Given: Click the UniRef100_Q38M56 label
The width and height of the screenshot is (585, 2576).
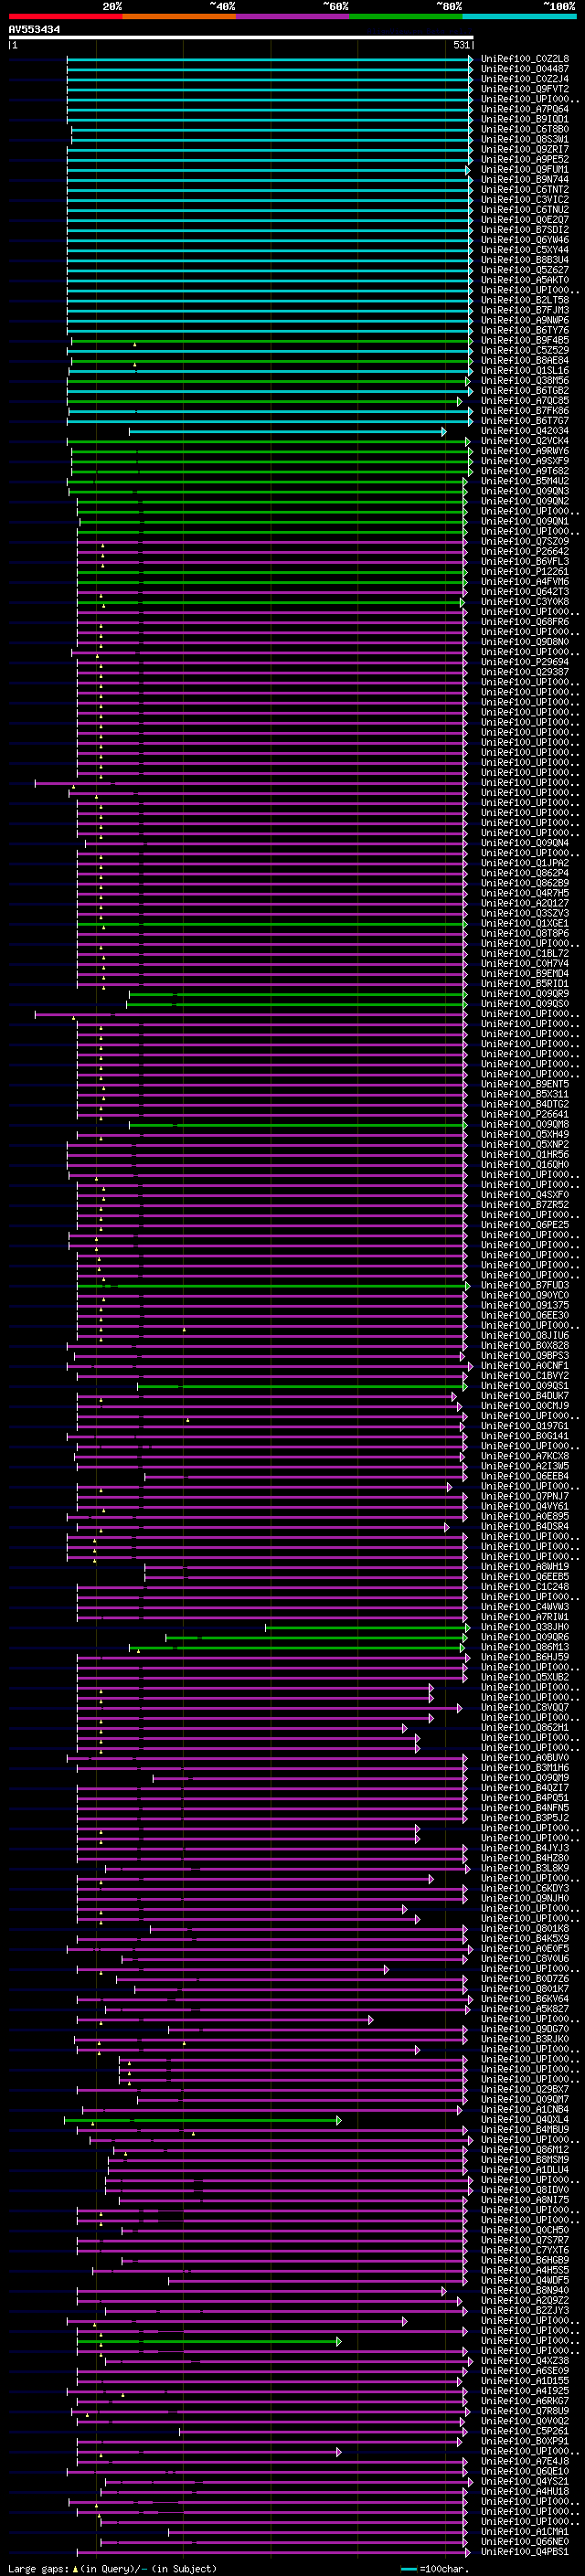Looking at the screenshot, I should 525,381.
